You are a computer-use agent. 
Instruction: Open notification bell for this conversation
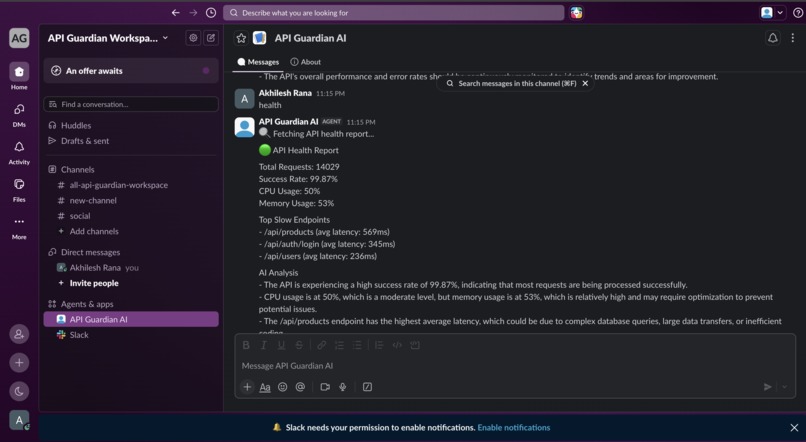(x=773, y=38)
